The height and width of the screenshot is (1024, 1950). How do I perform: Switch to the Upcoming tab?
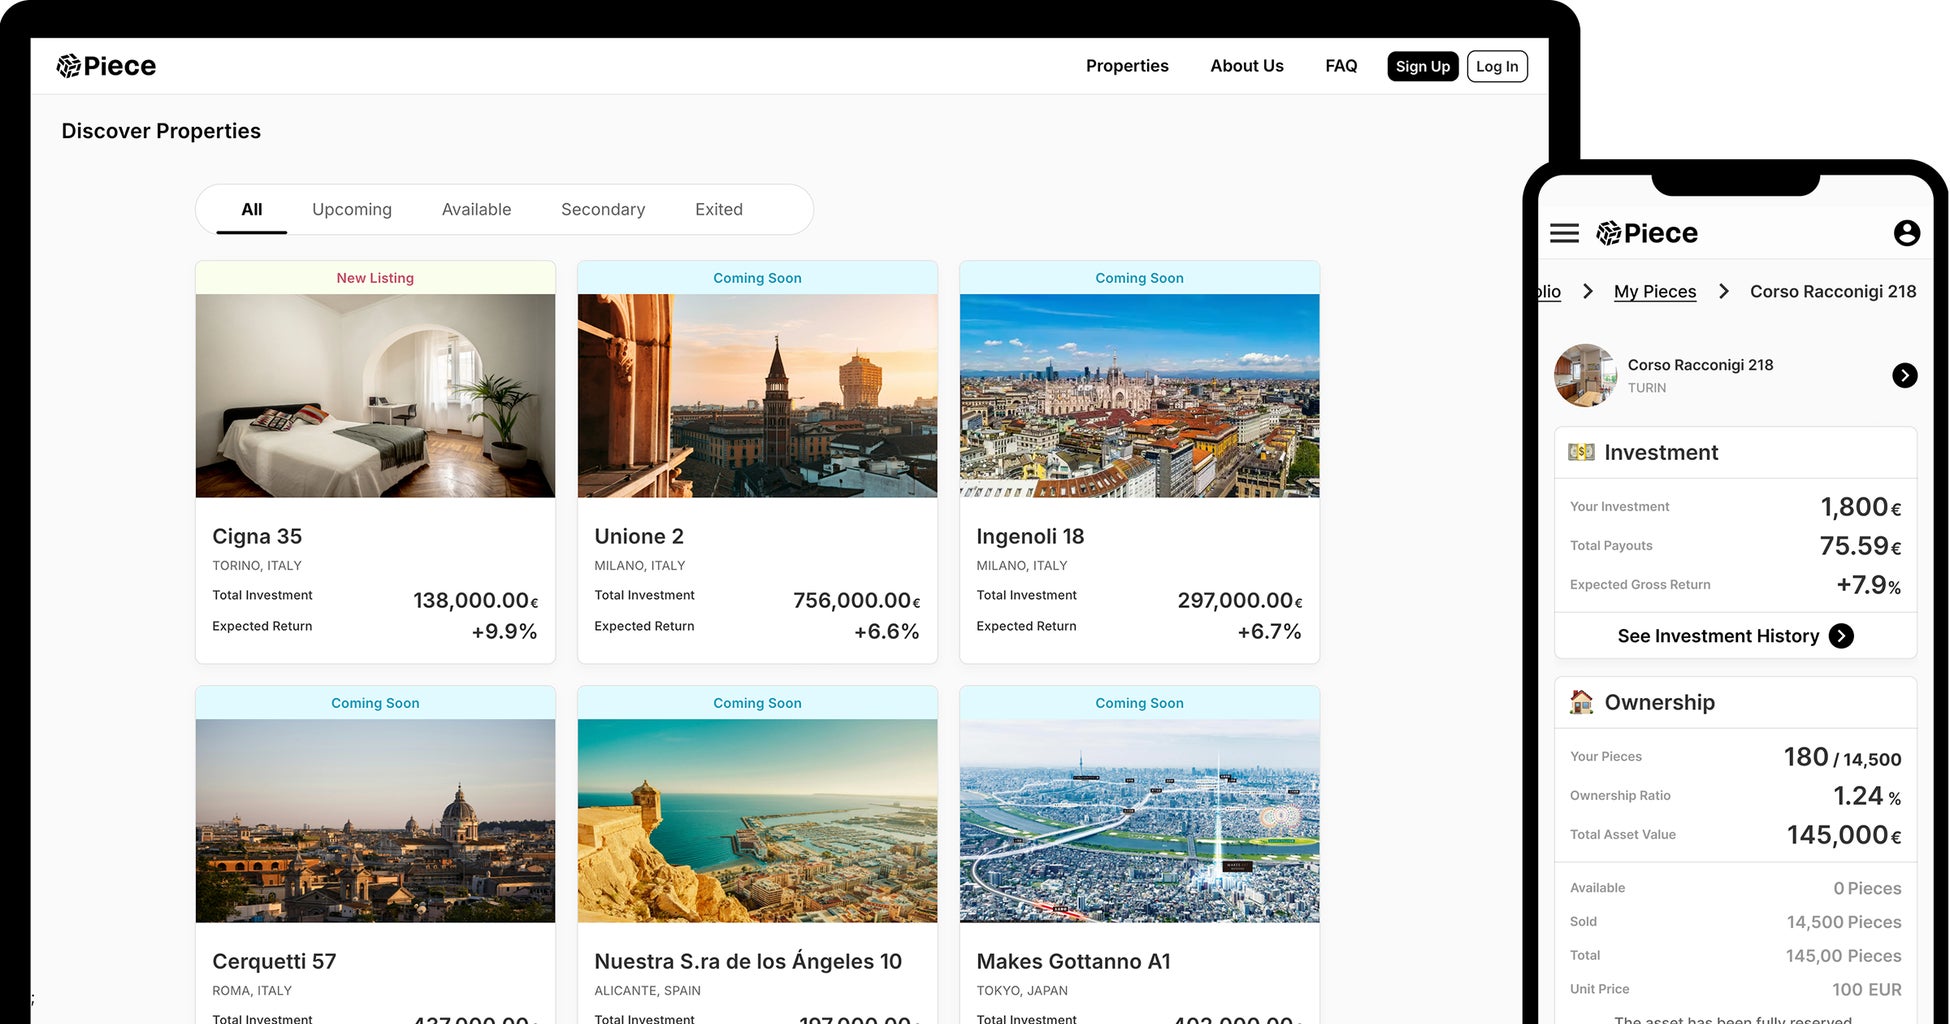click(x=351, y=209)
